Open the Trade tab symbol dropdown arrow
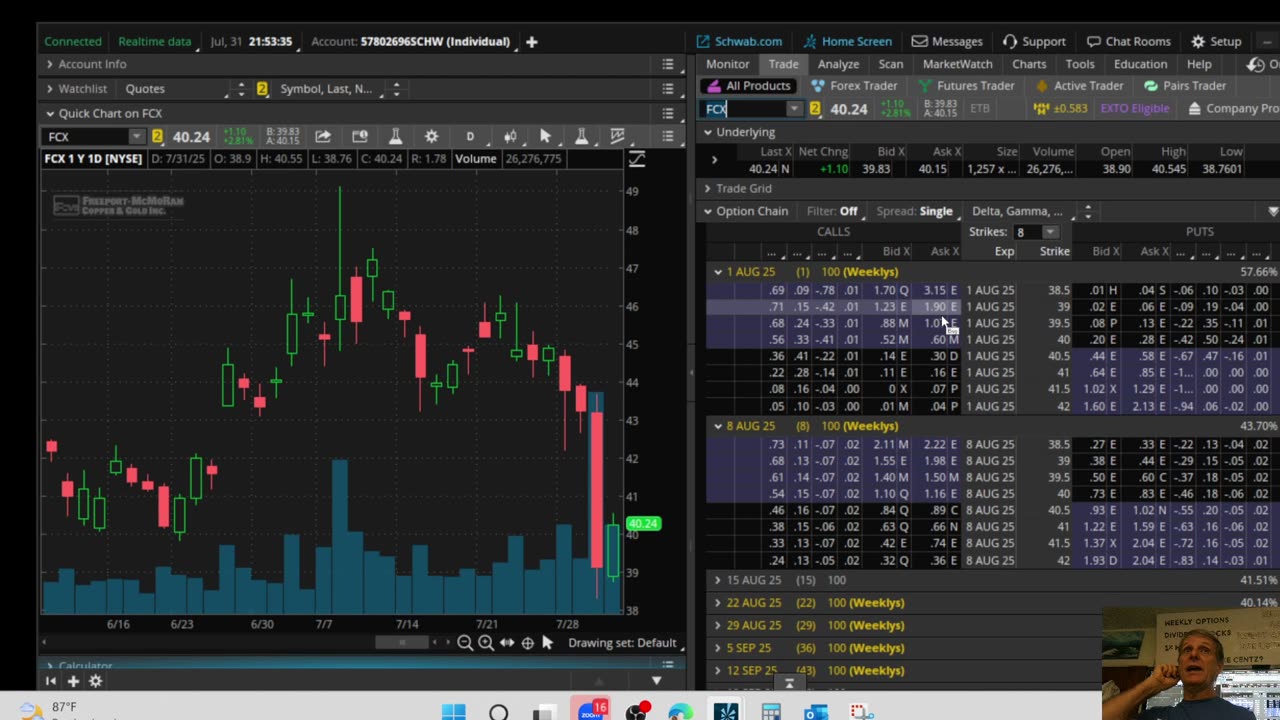 (x=793, y=109)
